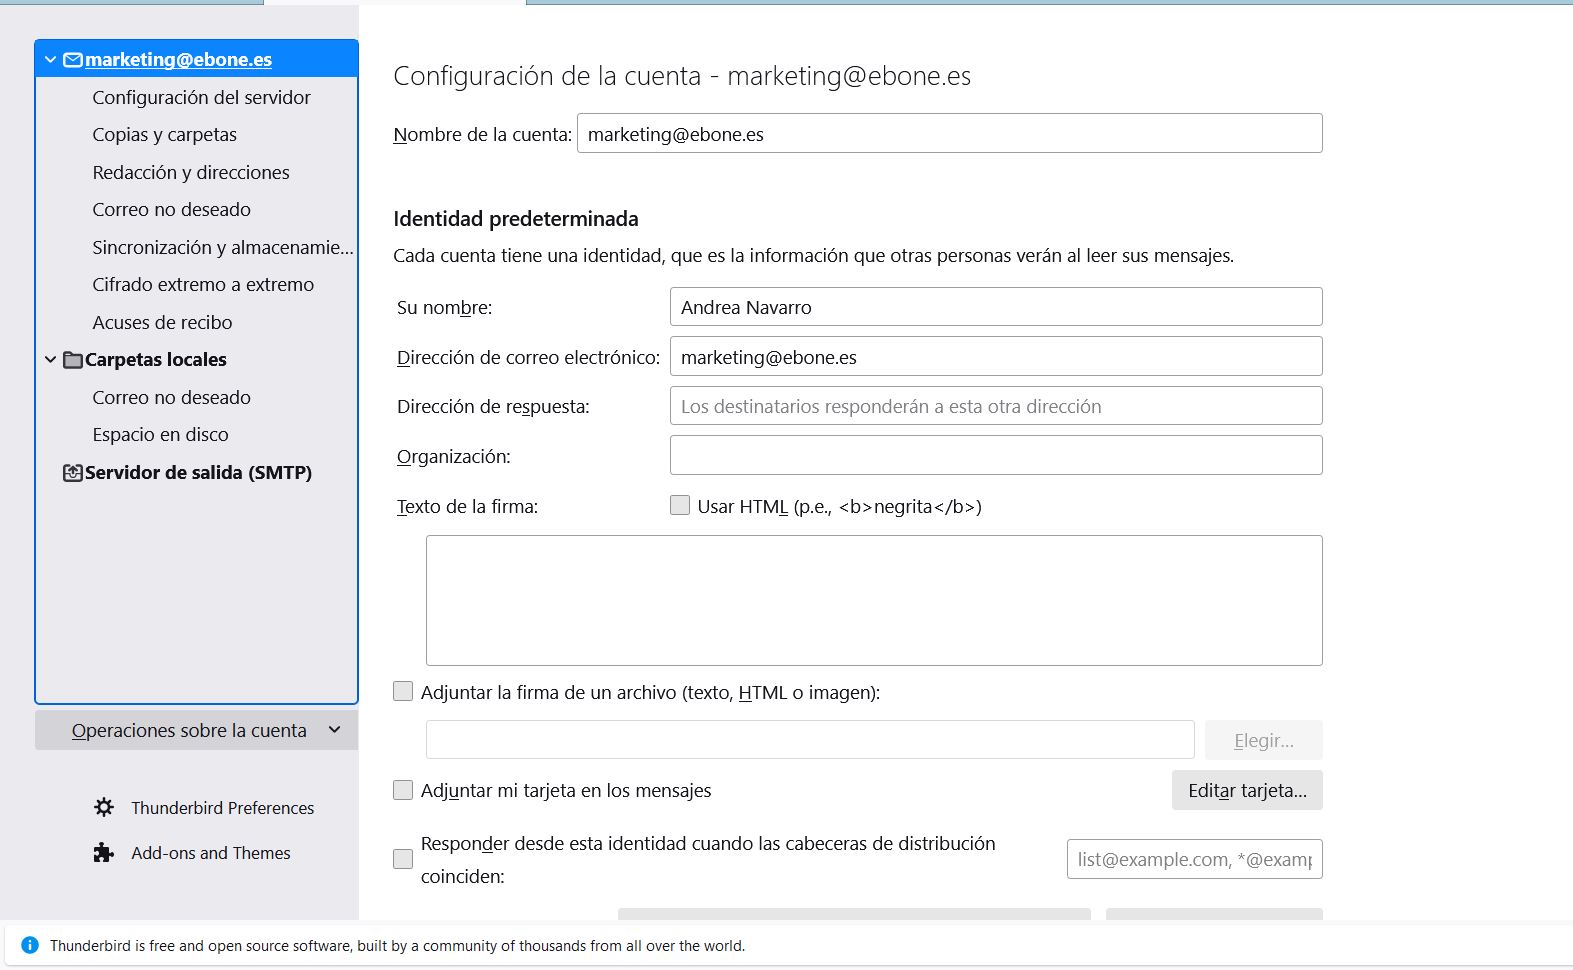
Task: Click the mail envelope icon beside marketing@ebone.es
Action: tap(73, 60)
